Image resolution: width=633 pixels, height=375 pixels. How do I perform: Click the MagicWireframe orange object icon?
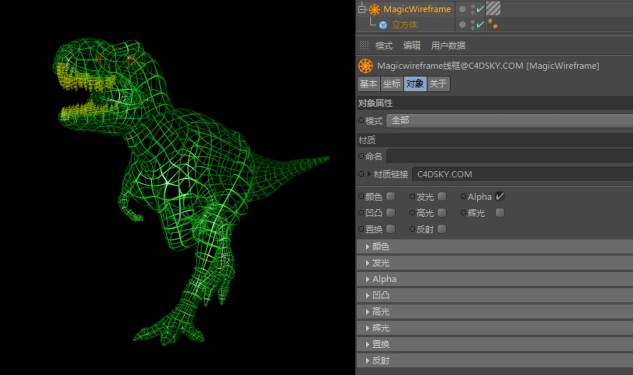coord(375,9)
